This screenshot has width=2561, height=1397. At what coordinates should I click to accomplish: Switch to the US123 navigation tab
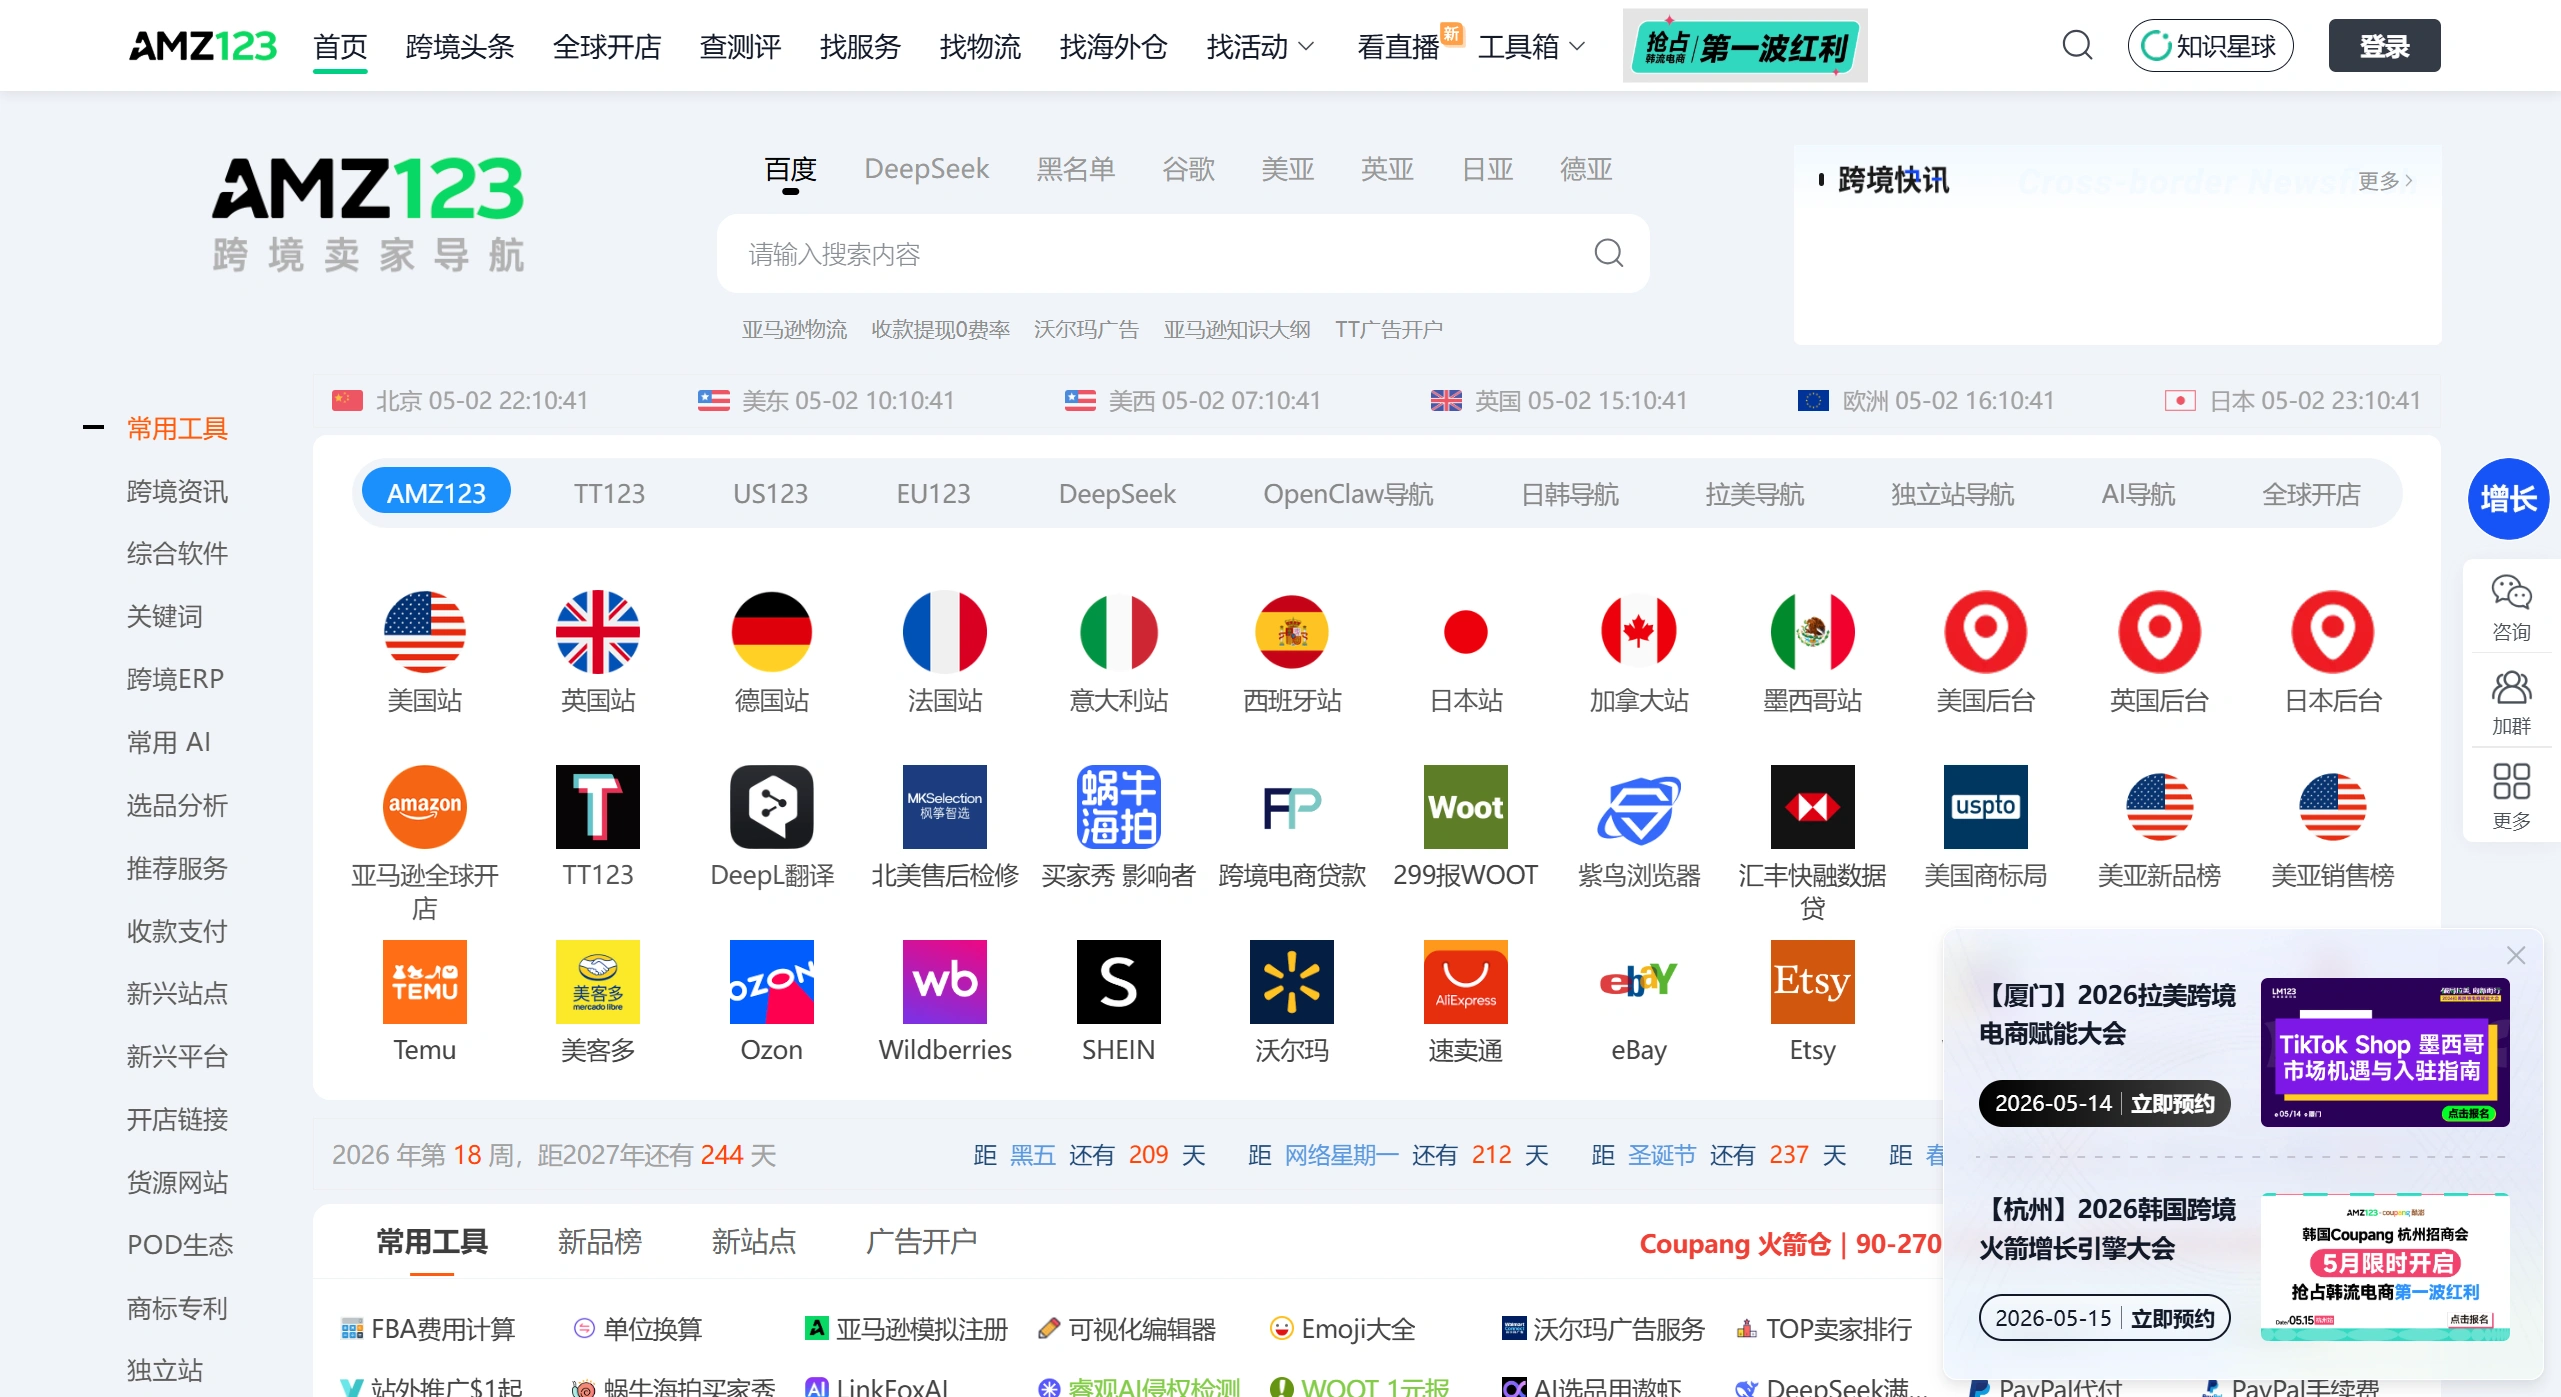click(770, 493)
